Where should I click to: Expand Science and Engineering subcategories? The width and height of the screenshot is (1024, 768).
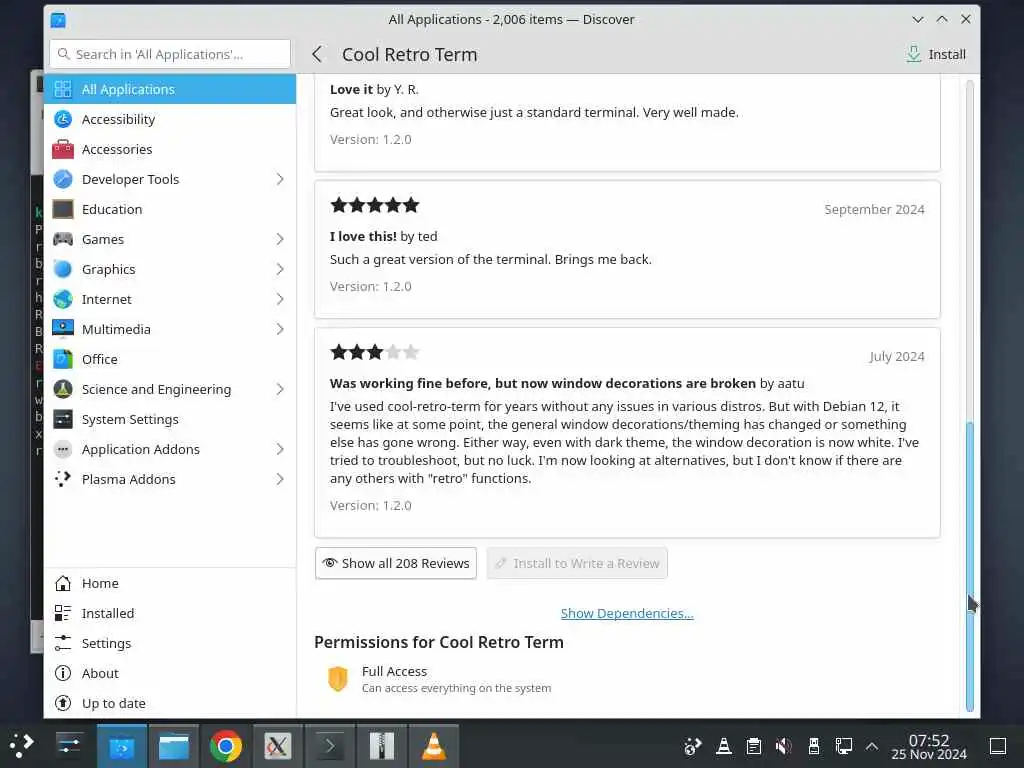pyautogui.click(x=280, y=389)
